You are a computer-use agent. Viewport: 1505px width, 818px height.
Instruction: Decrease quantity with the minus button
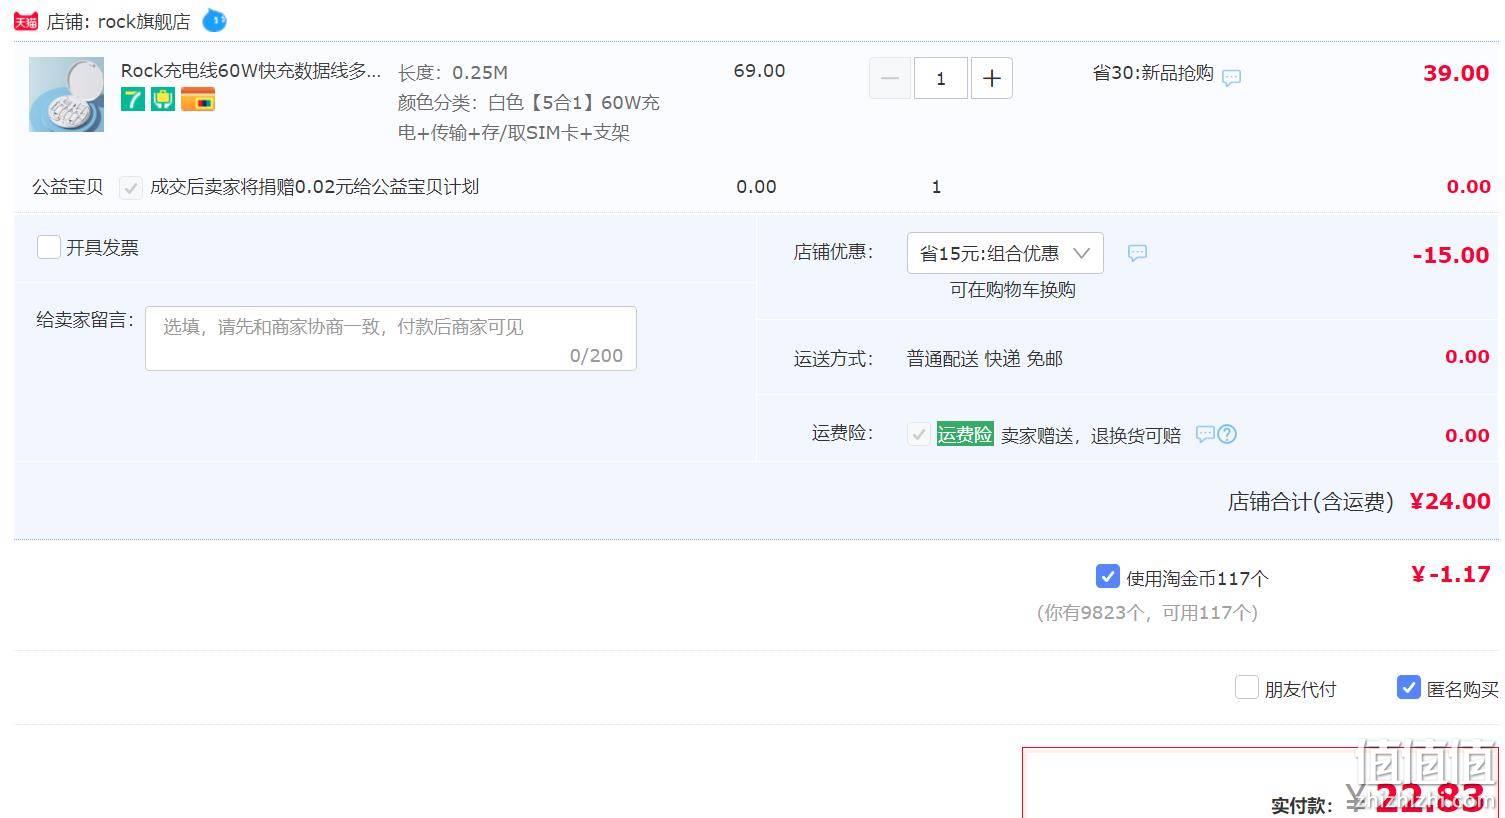coord(890,78)
